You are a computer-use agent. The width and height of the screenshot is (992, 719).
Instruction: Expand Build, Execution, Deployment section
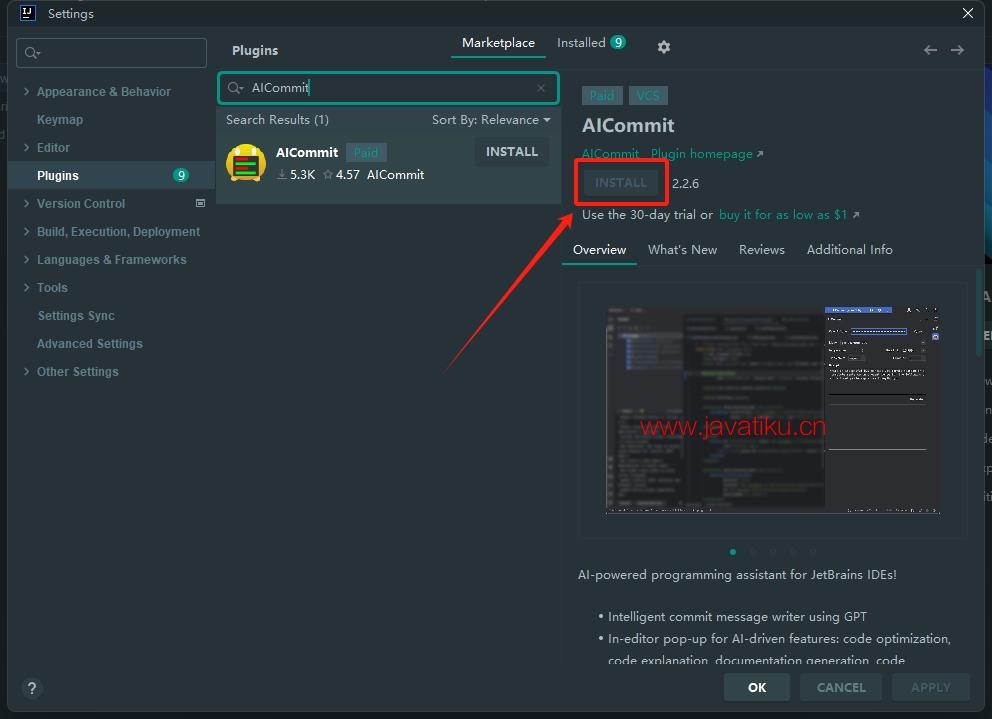tap(26, 232)
